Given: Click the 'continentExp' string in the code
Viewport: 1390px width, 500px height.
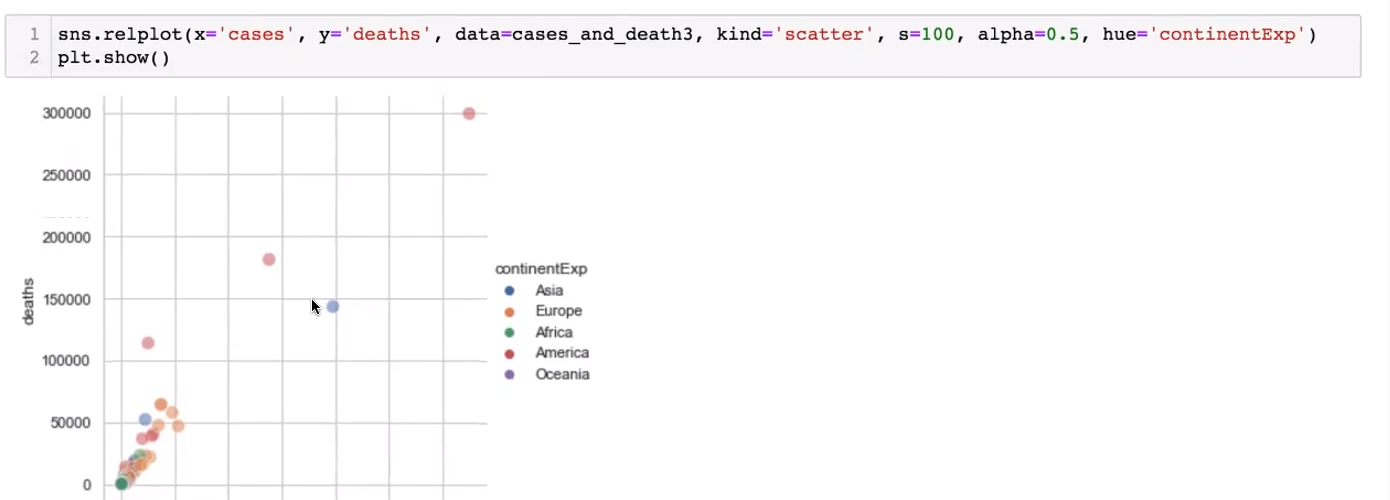Looking at the screenshot, I should 1228,35.
